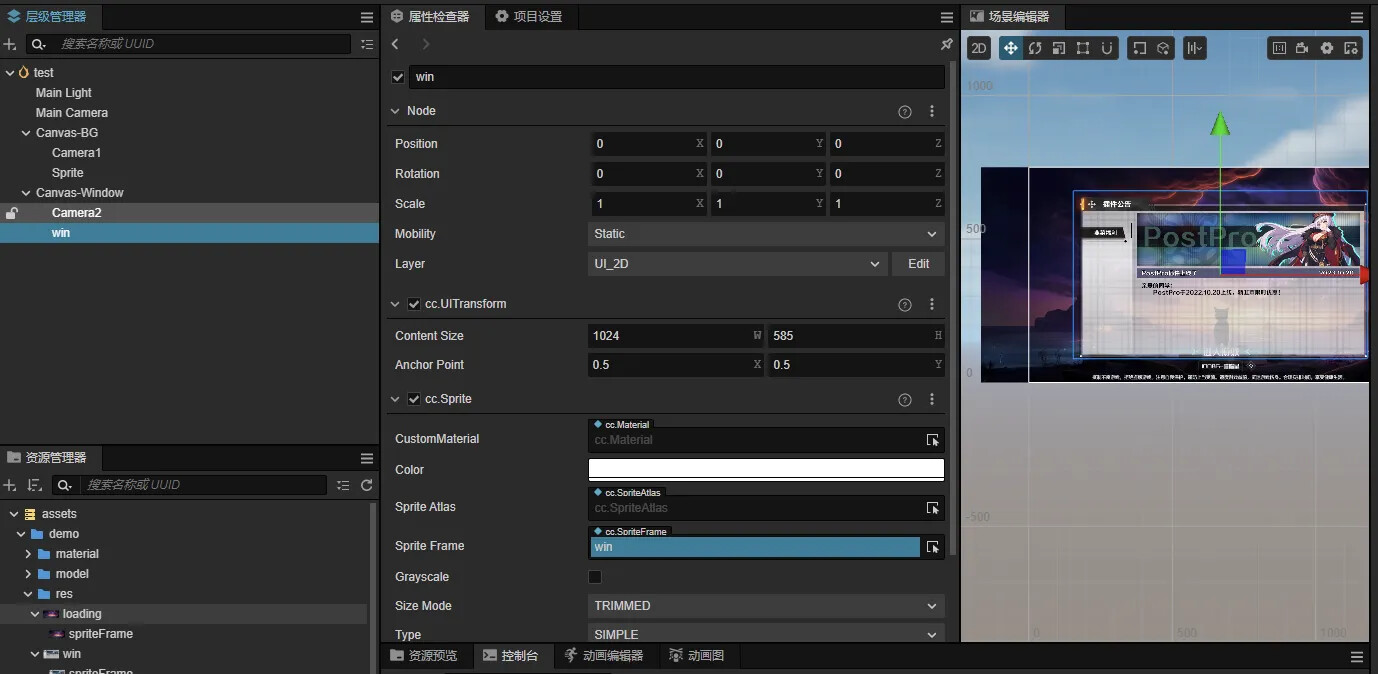Open the 控制台 tab
Screen dimensions: 1378x674
point(511,656)
